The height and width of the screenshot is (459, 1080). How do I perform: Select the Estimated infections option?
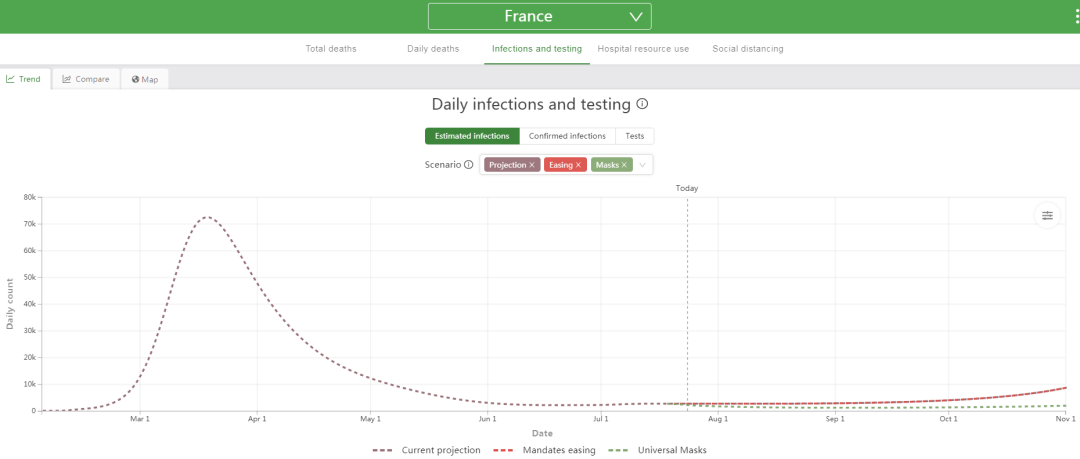click(472, 136)
